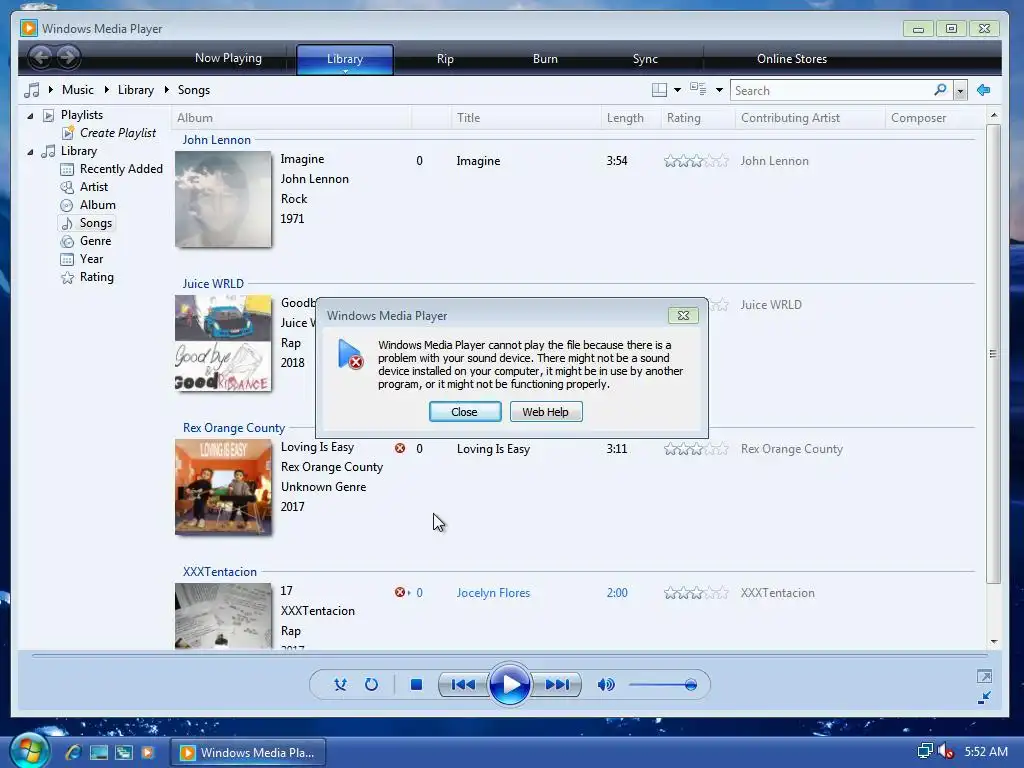Viewport: 1024px width, 768px height.
Task: Click the vertical scrollbar in song list
Action: pyautogui.click(x=993, y=353)
